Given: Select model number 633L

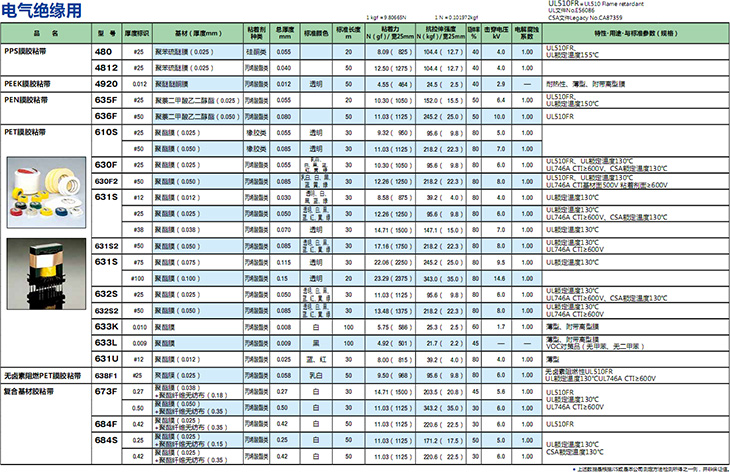Looking at the screenshot, I should (106, 343).
